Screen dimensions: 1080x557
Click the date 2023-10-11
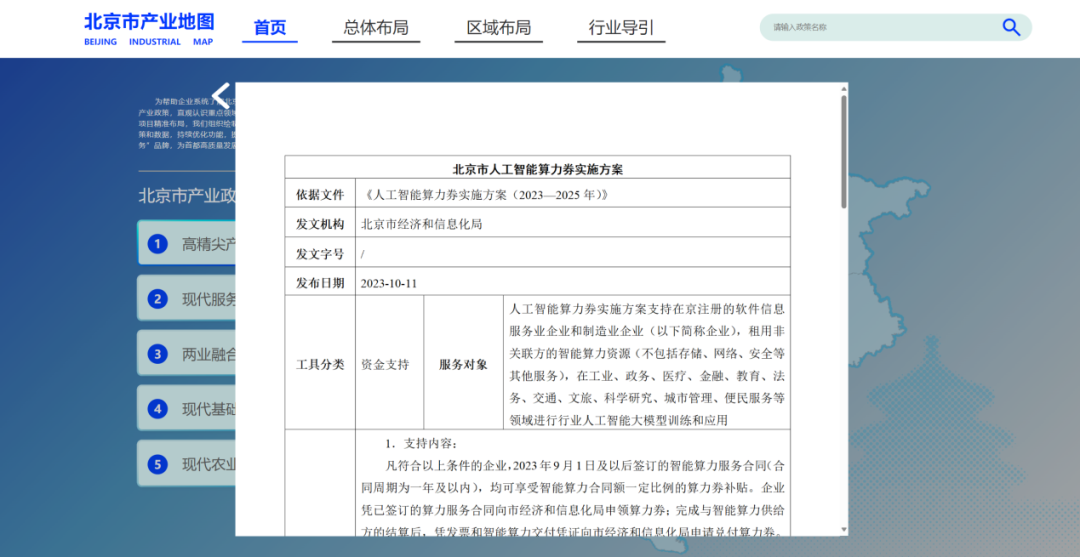coord(388,284)
